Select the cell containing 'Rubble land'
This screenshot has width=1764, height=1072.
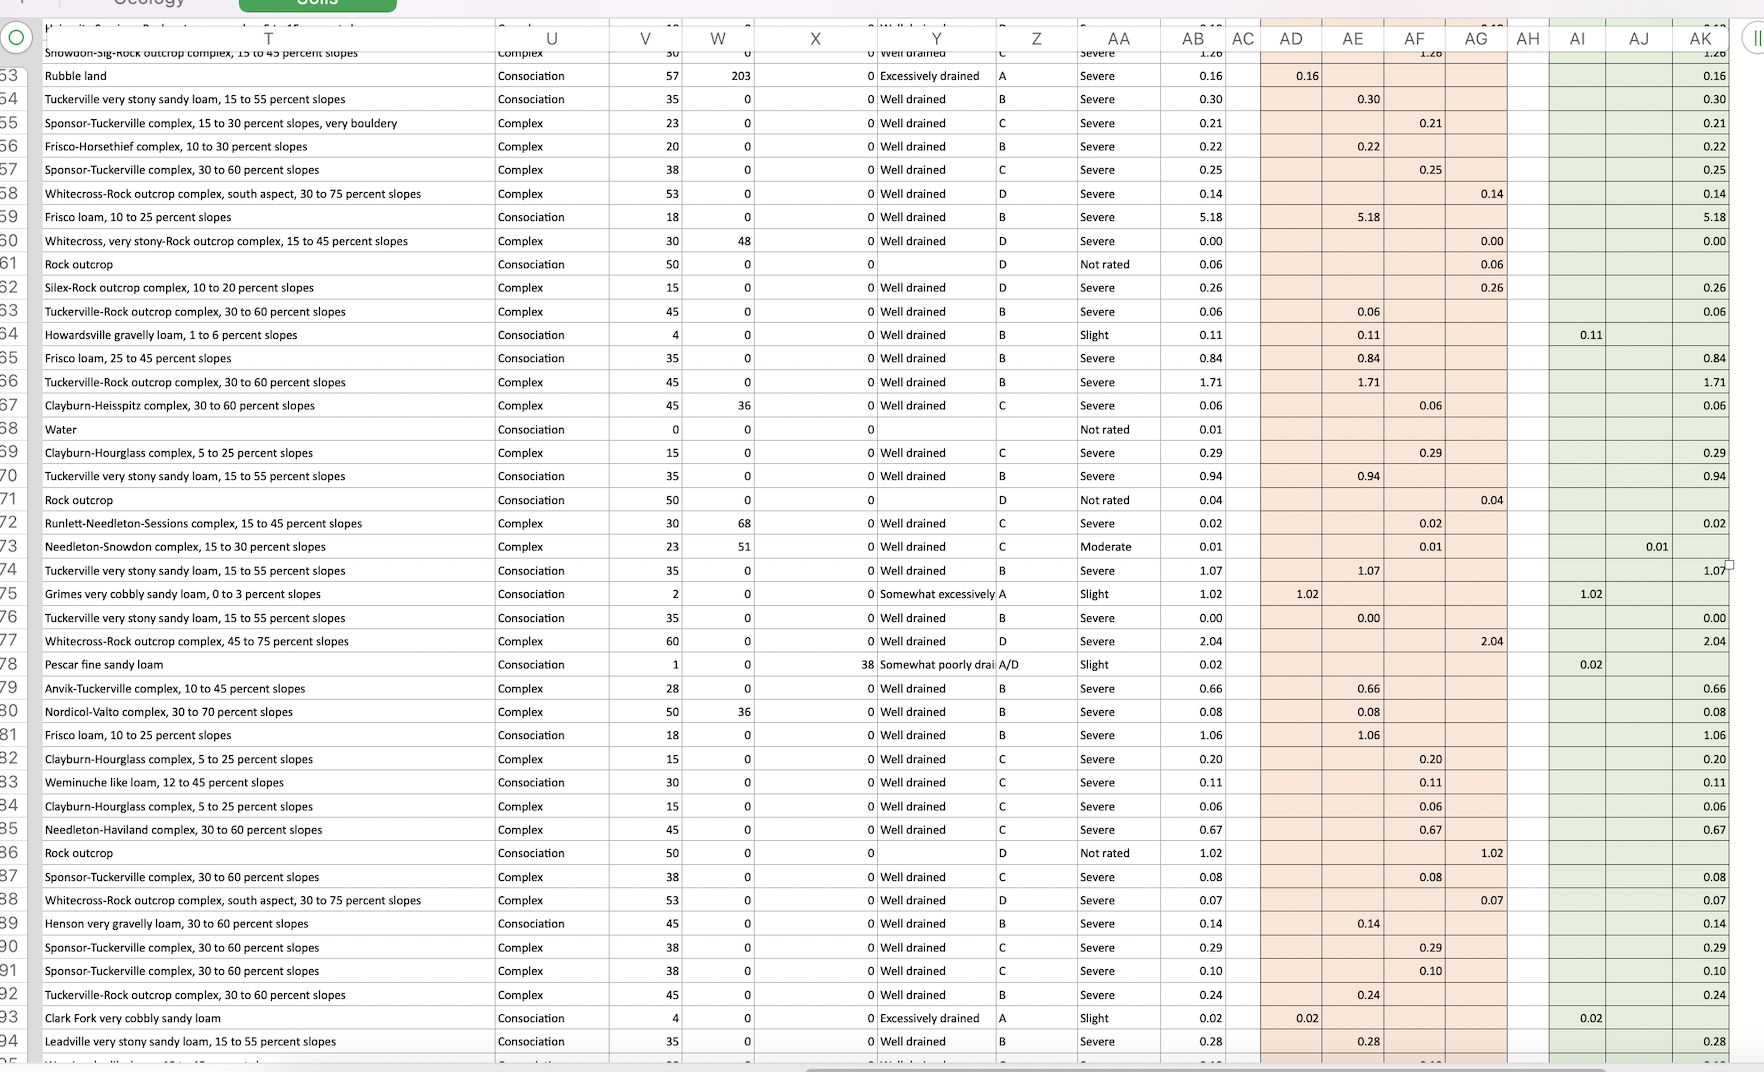point(100,75)
